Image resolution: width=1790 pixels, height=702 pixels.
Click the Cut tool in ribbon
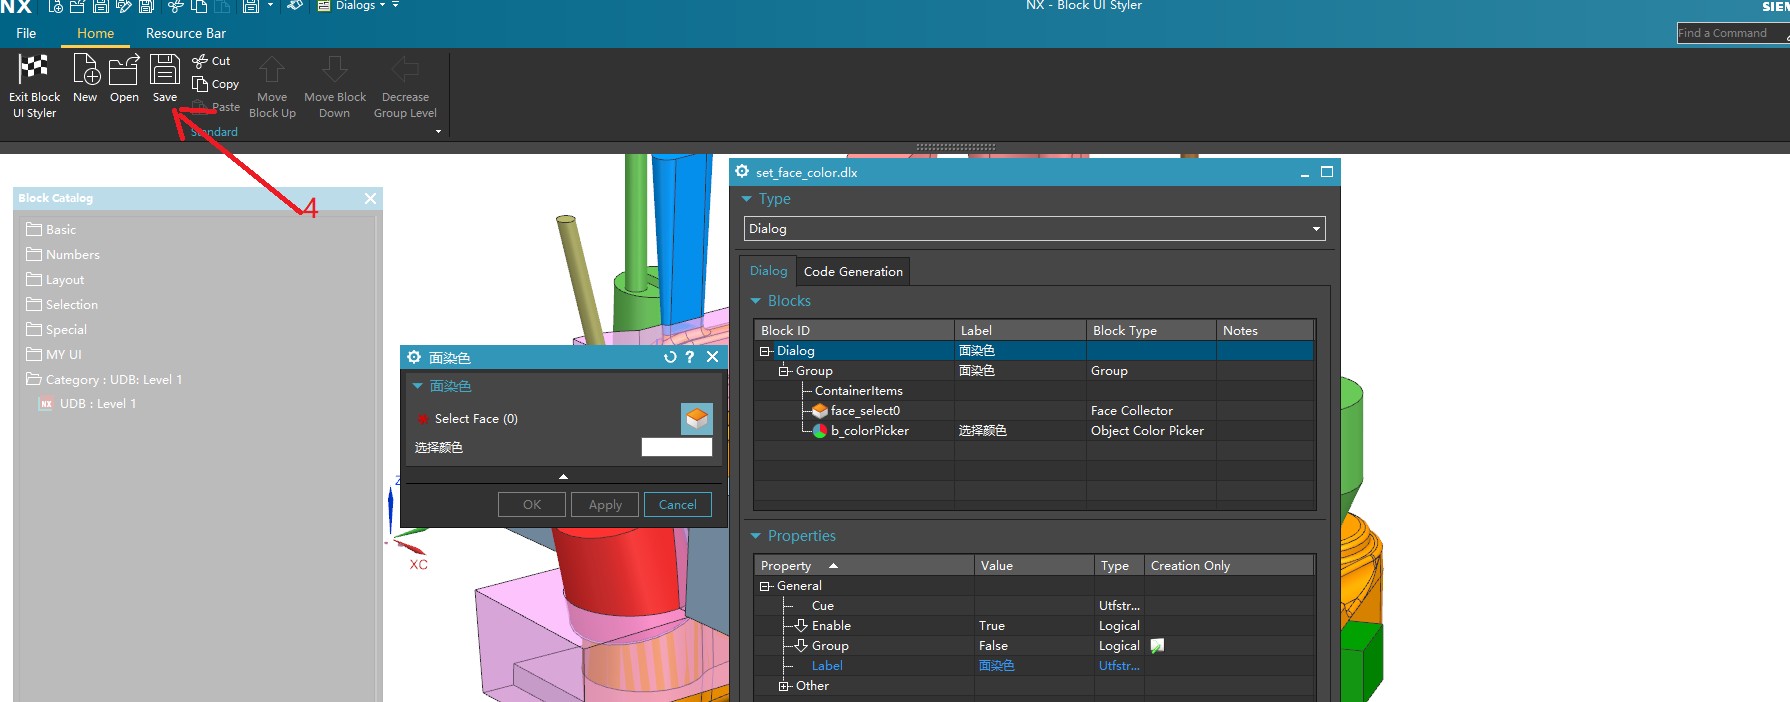212,61
